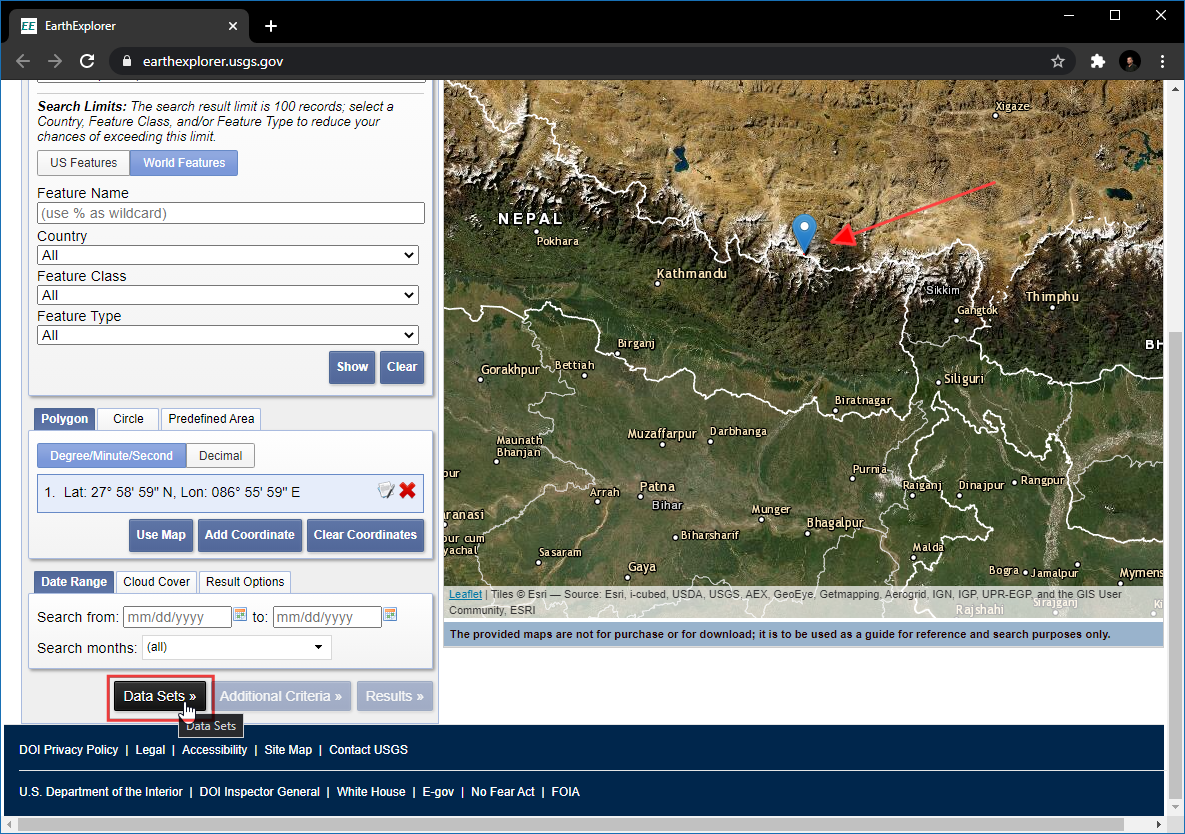Screen dimensions: 1185x834
Task: Open the Feature Class dropdown
Action: pyautogui.click(x=228, y=295)
